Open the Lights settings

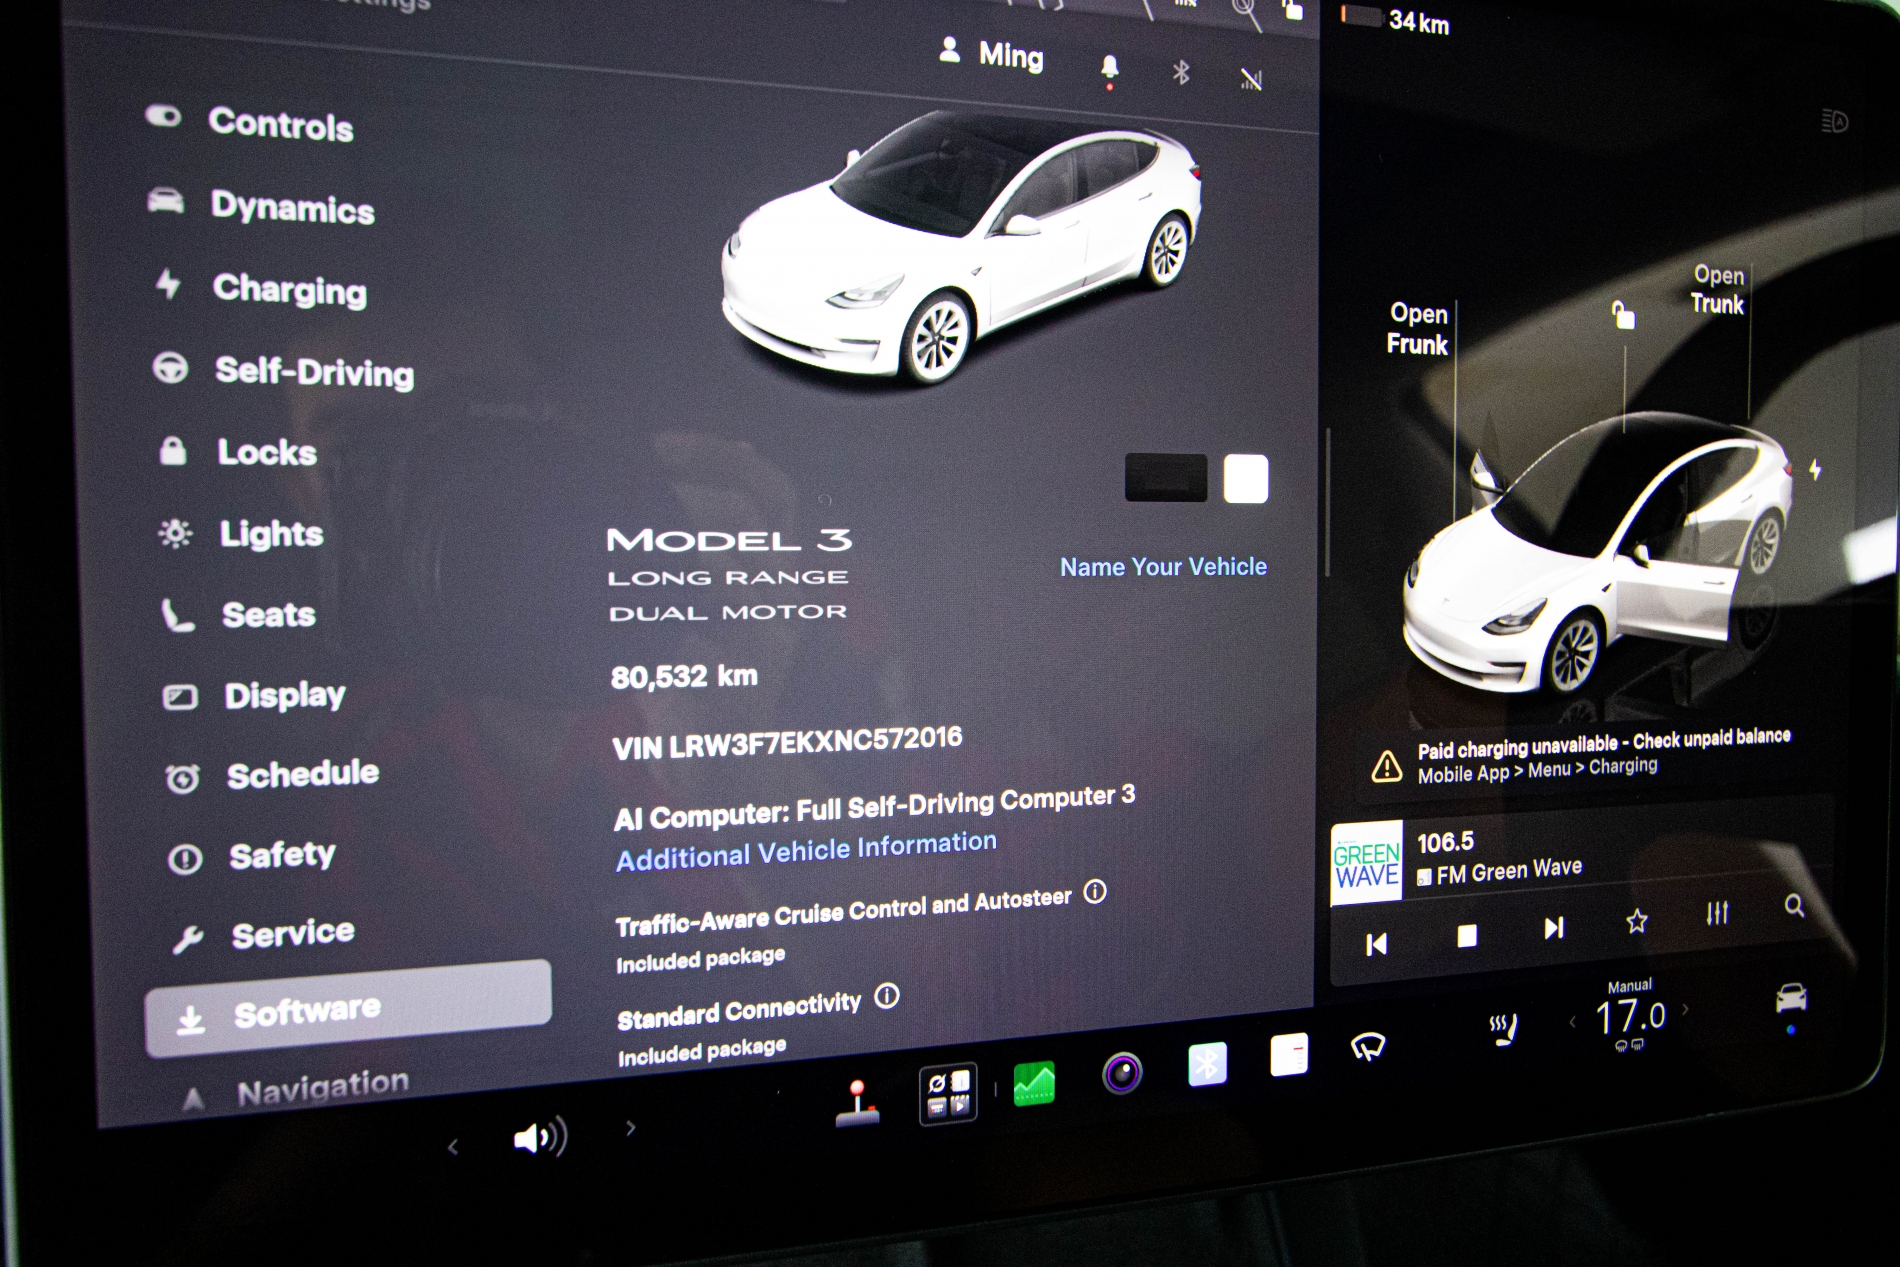[241, 533]
